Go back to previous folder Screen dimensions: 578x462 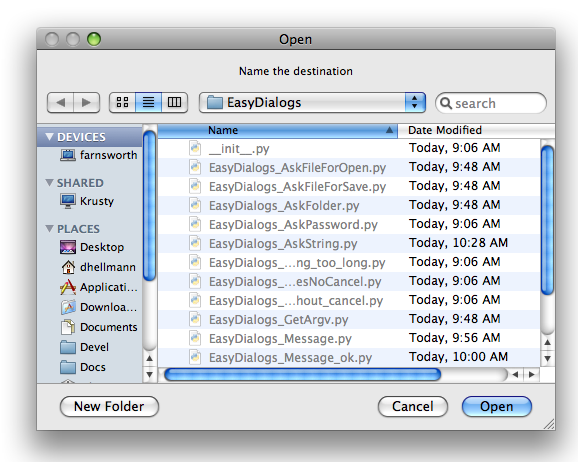pyautogui.click(x=60, y=102)
